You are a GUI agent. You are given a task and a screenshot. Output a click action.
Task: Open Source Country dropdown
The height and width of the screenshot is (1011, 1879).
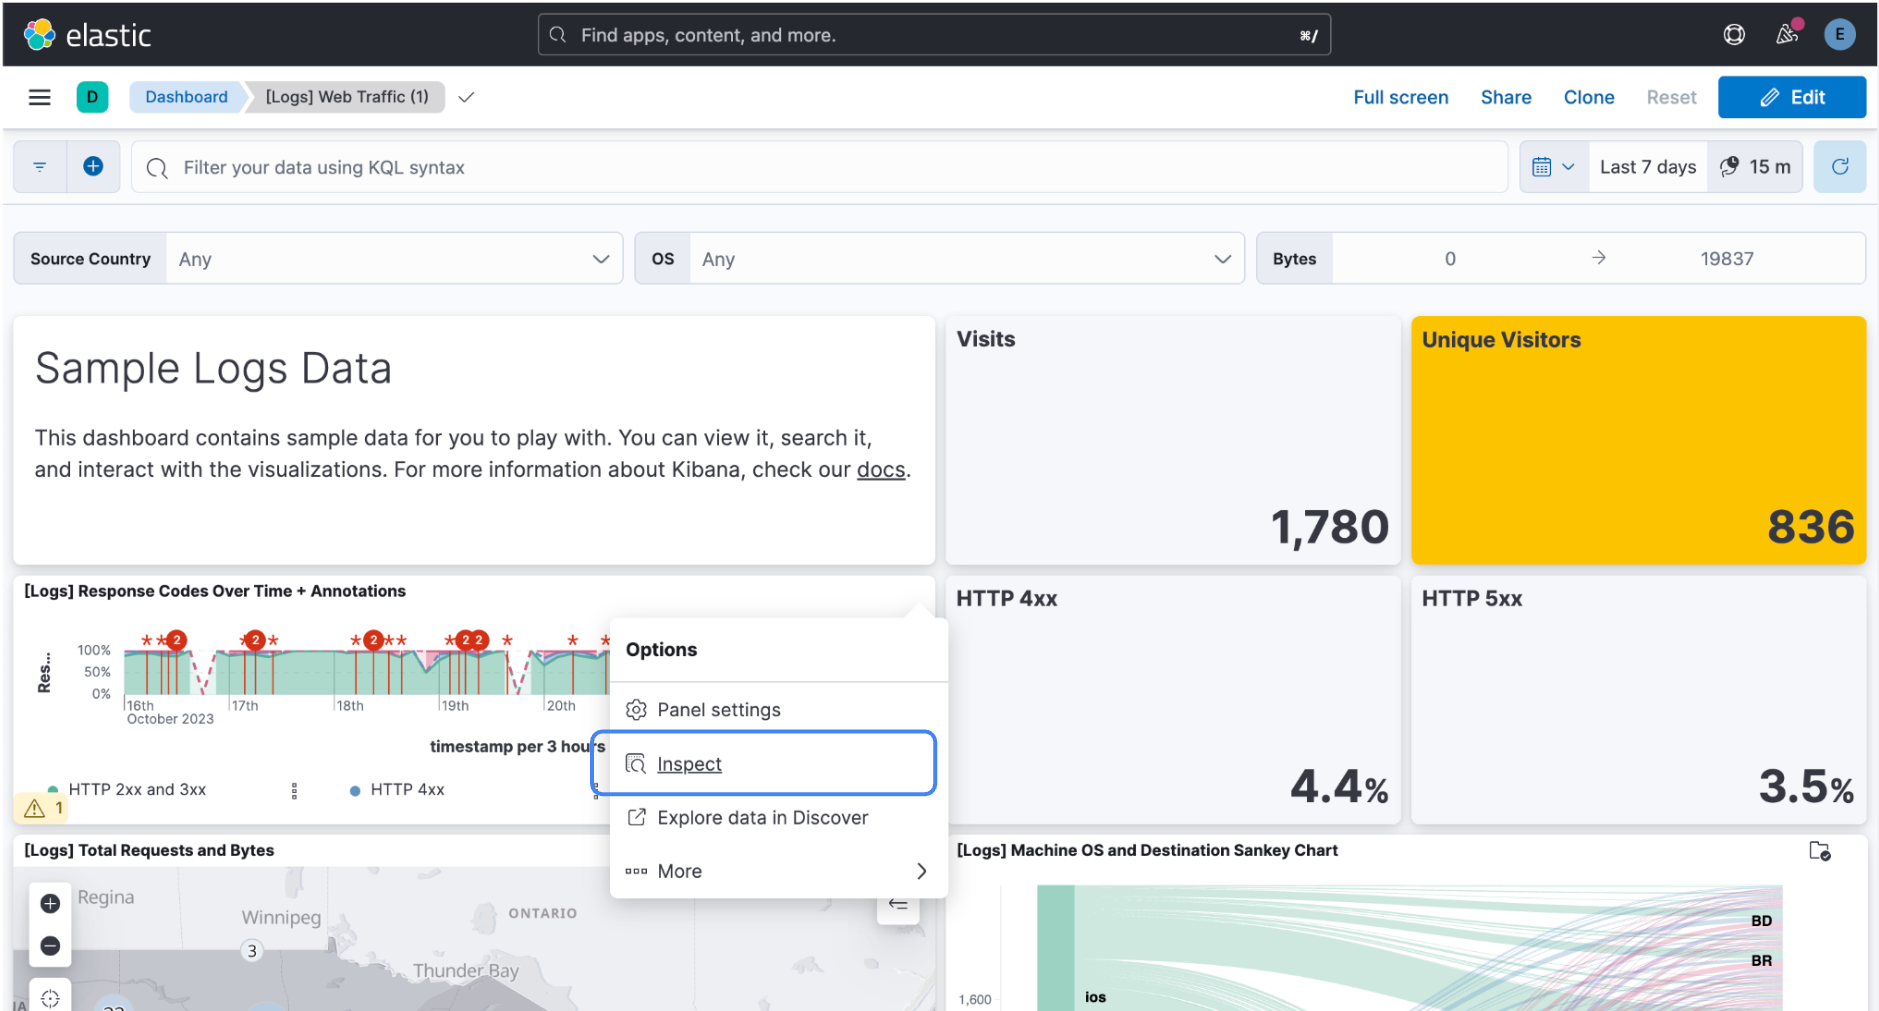pyautogui.click(x=395, y=259)
